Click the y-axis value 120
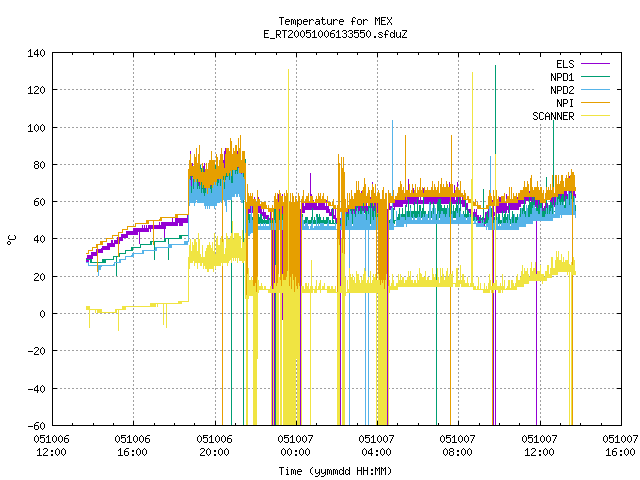 click(x=36, y=90)
